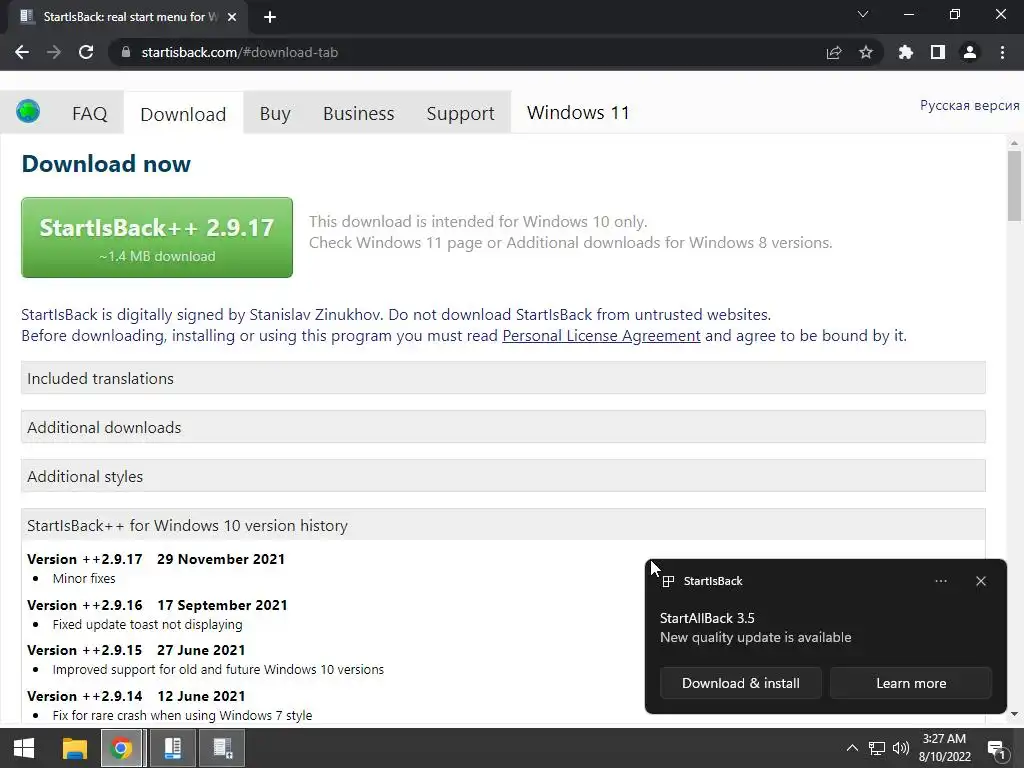Open a new tab with the plus button
Image resolution: width=1024 pixels, height=768 pixels.
point(270,17)
